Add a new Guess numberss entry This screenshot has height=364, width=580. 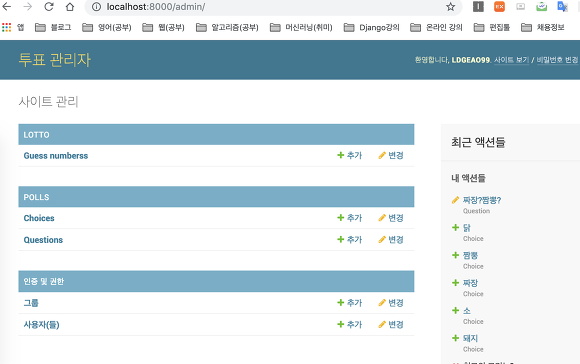click(350, 155)
